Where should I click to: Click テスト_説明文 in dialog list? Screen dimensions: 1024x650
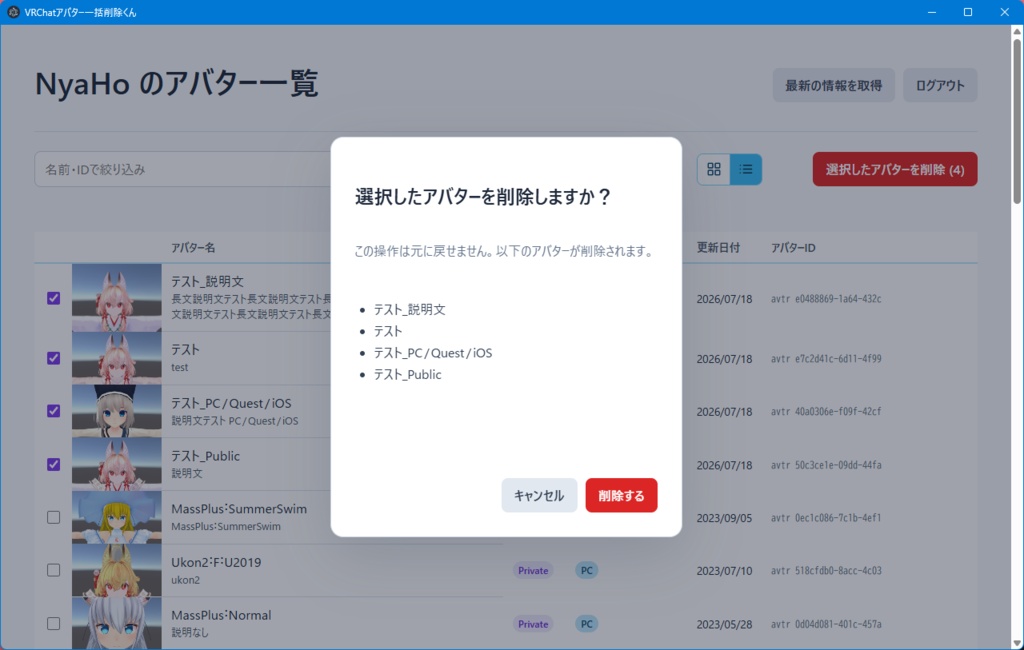[x=409, y=310]
